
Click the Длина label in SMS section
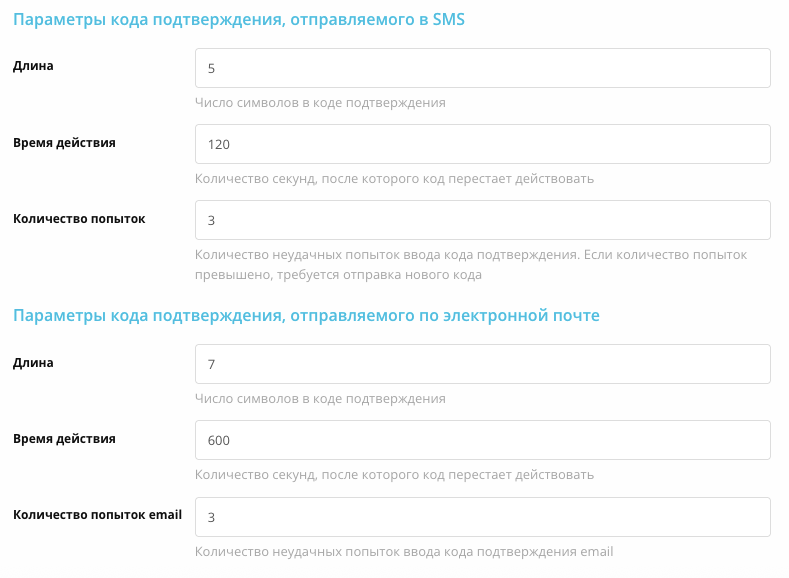pyautogui.click(x=33, y=66)
